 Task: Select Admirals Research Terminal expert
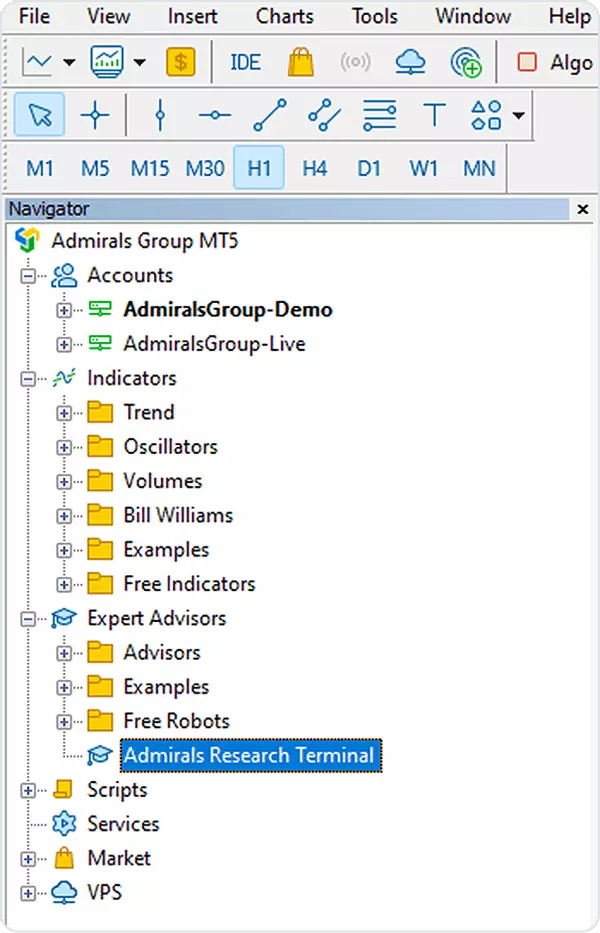(251, 755)
